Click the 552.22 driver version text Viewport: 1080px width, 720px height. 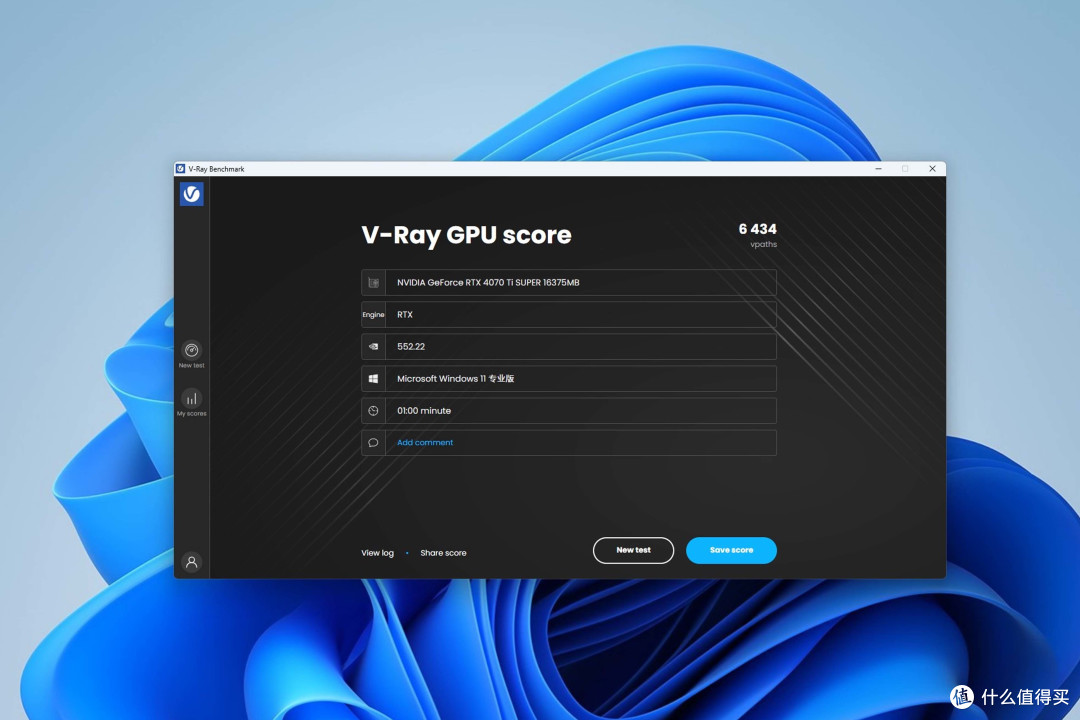[411, 347]
